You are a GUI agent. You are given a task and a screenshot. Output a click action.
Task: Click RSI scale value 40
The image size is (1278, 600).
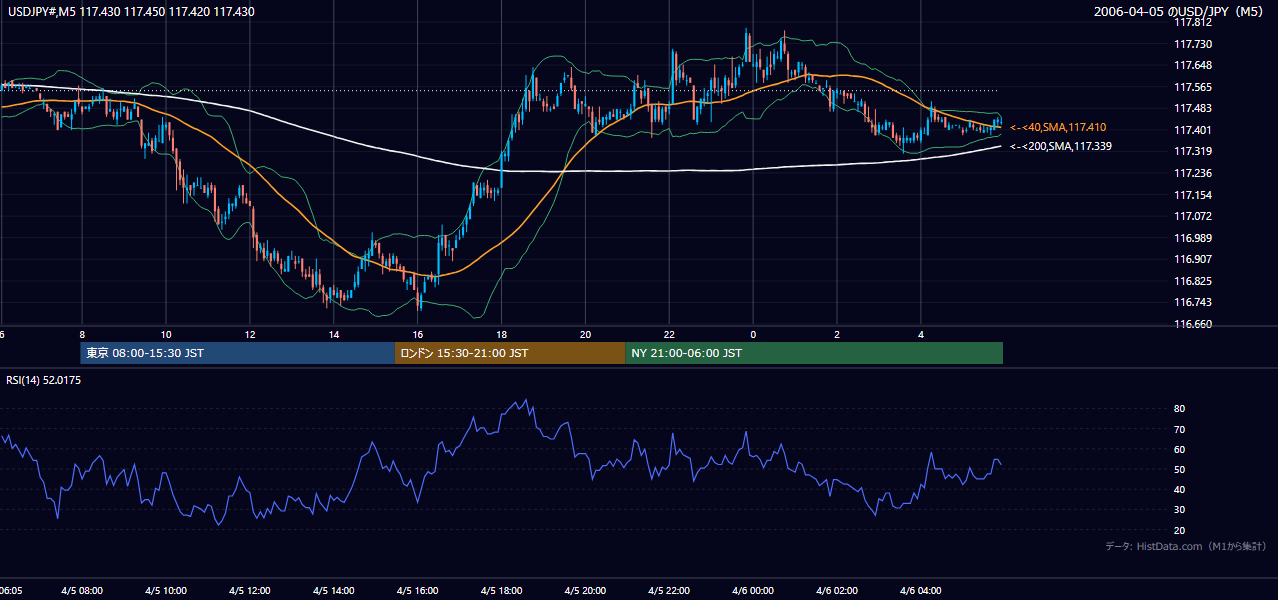point(1179,489)
